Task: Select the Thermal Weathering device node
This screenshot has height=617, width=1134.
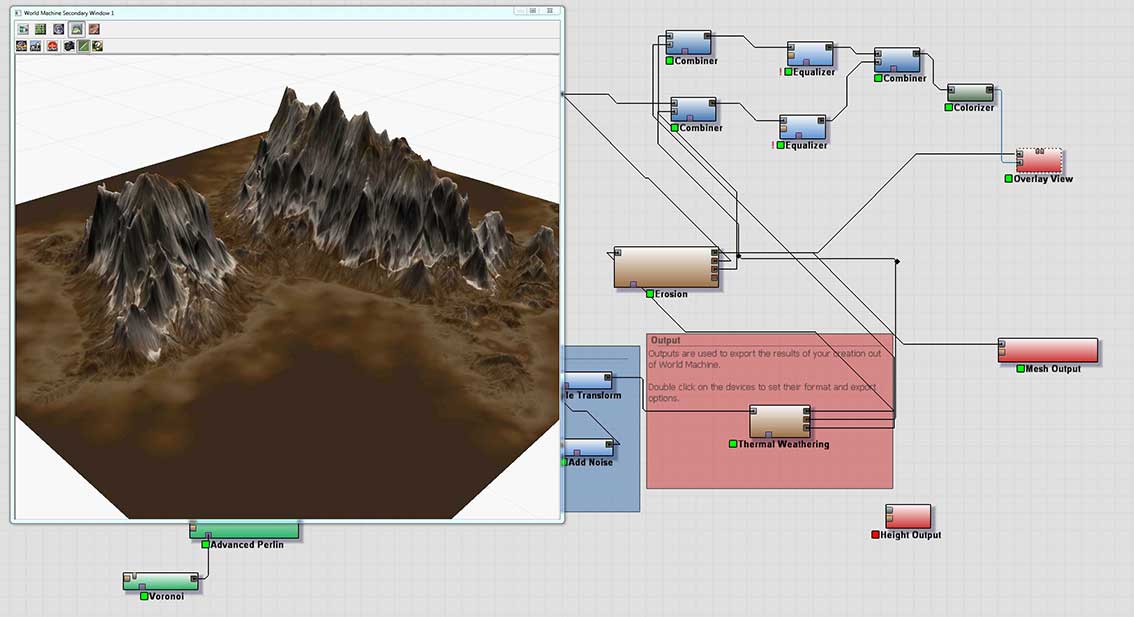Action: click(779, 421)
